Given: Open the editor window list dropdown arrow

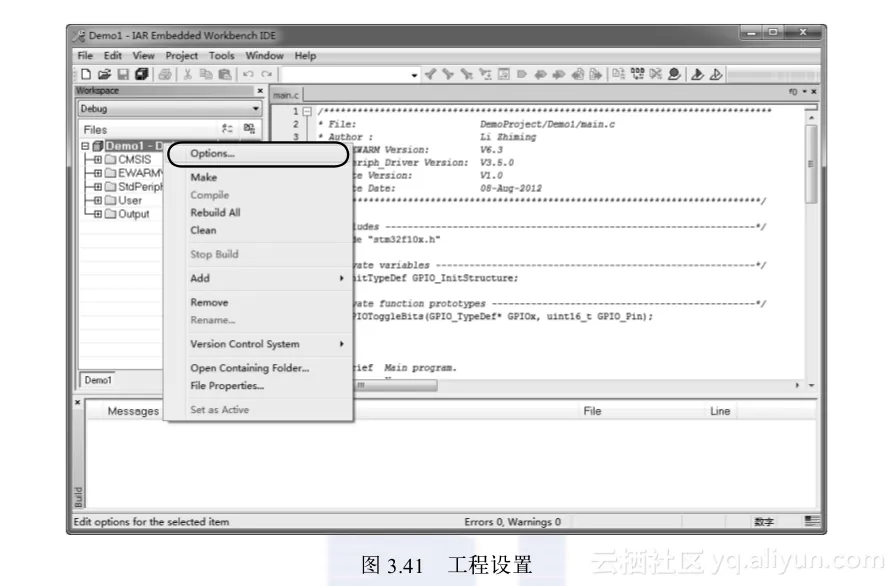Looking at the screenshot, I should [x=805, y=91].
